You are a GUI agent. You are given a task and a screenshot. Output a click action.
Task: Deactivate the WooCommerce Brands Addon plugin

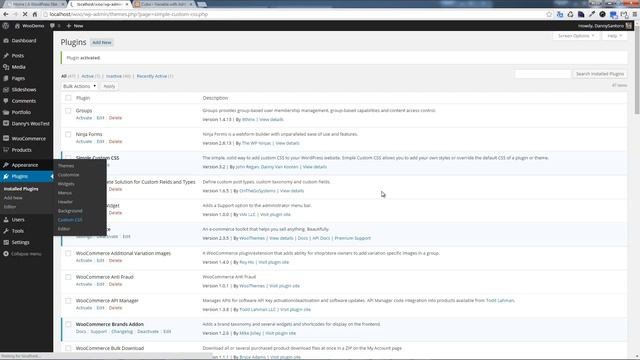[x=148, y=332]
